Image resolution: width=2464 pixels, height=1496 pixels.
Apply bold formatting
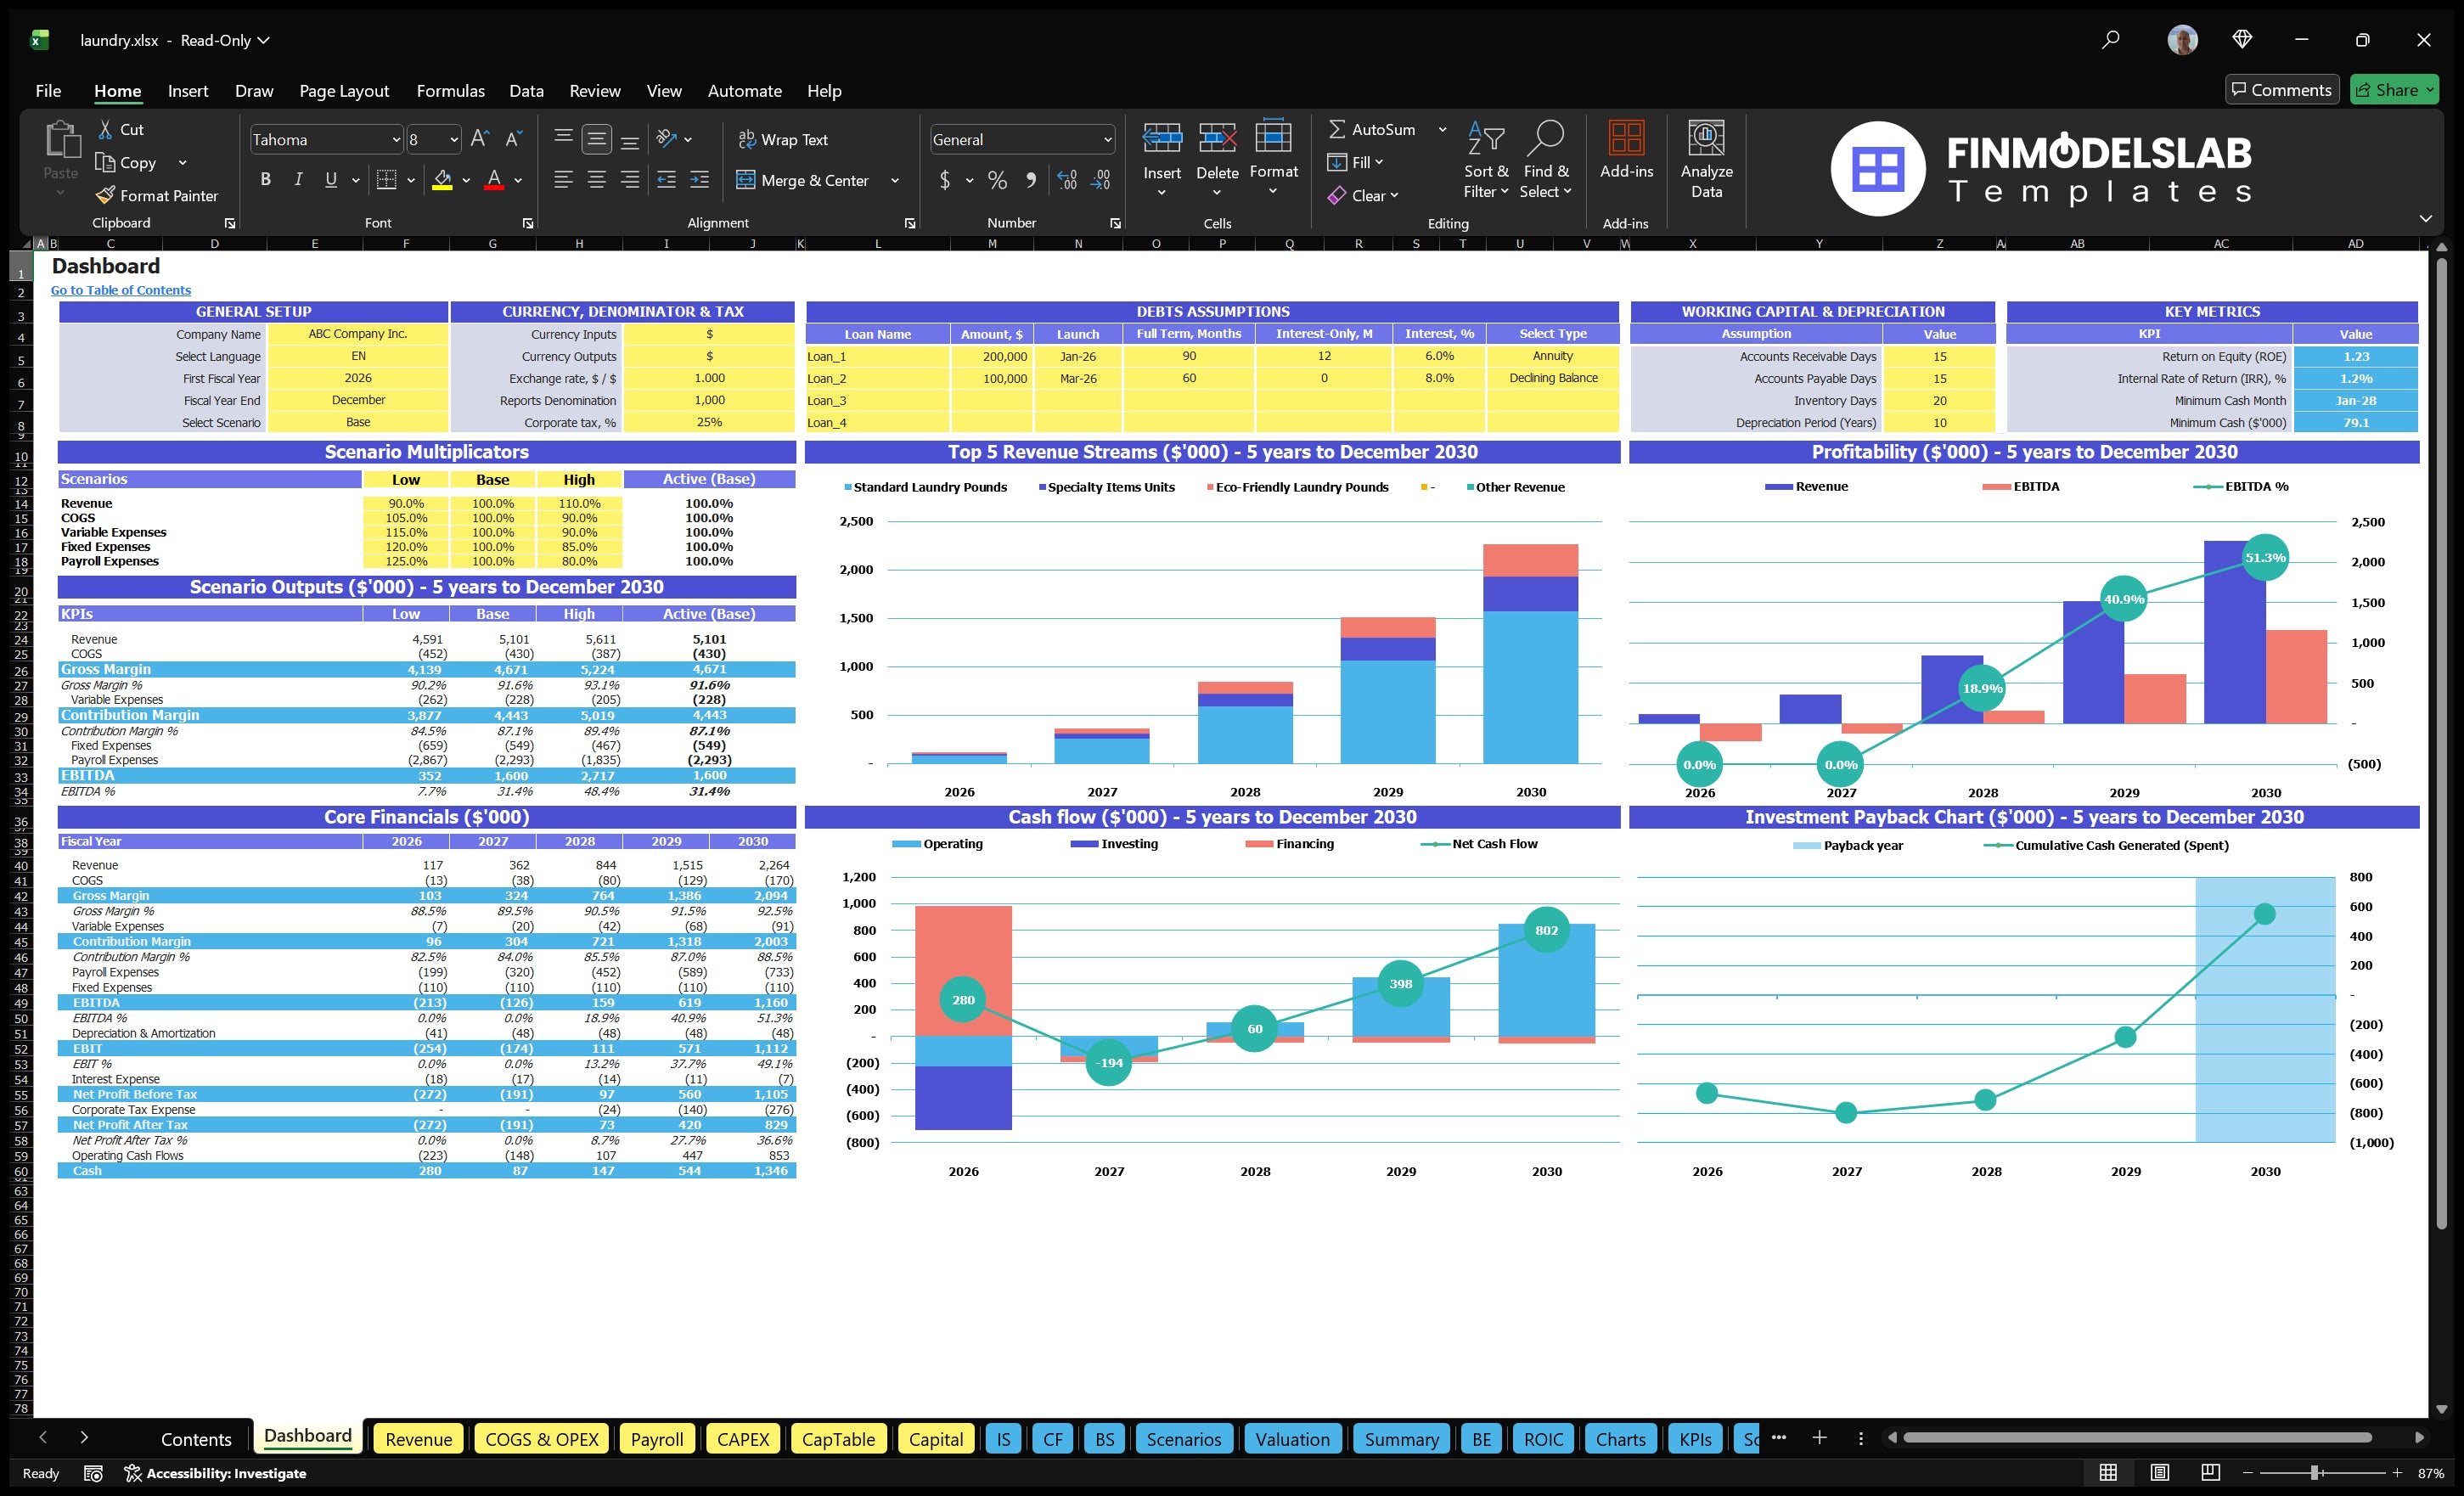(x=265, y=179)
